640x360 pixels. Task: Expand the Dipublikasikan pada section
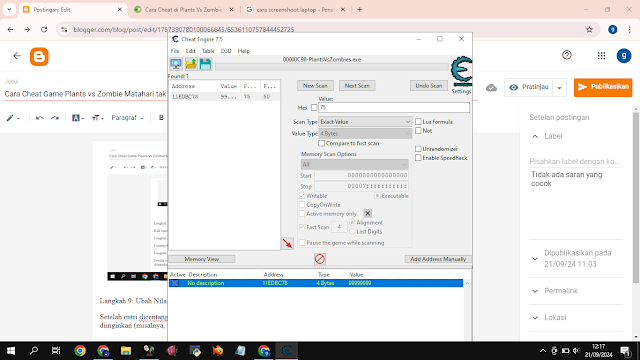click(x=535, y=258)
